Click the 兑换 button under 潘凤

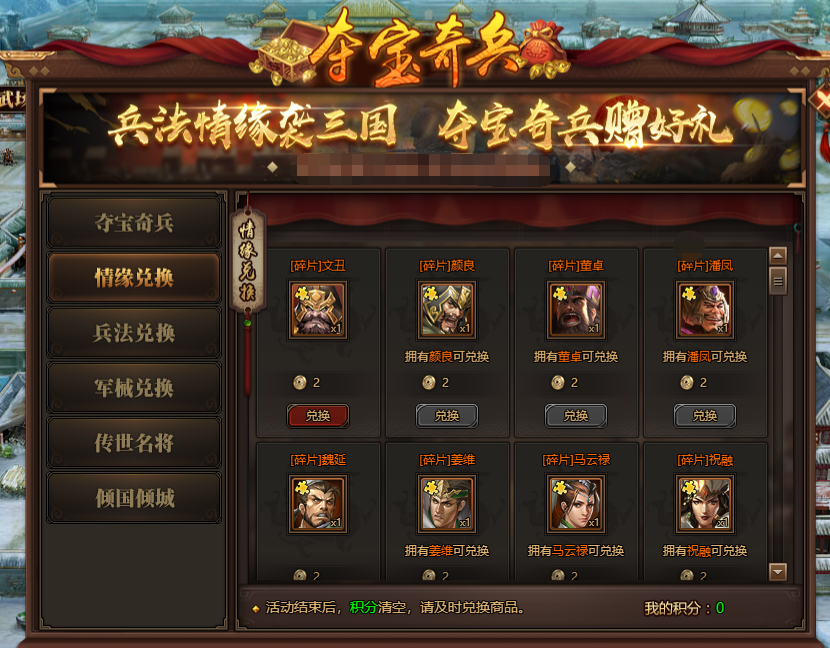coord(705,416)
